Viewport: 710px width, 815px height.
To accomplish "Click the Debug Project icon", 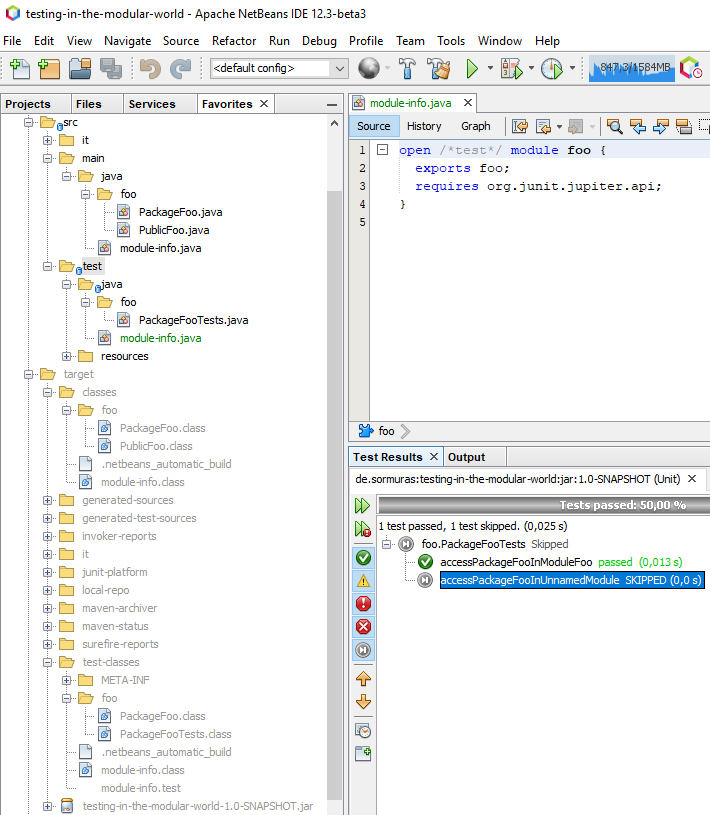I will [511, 68].
